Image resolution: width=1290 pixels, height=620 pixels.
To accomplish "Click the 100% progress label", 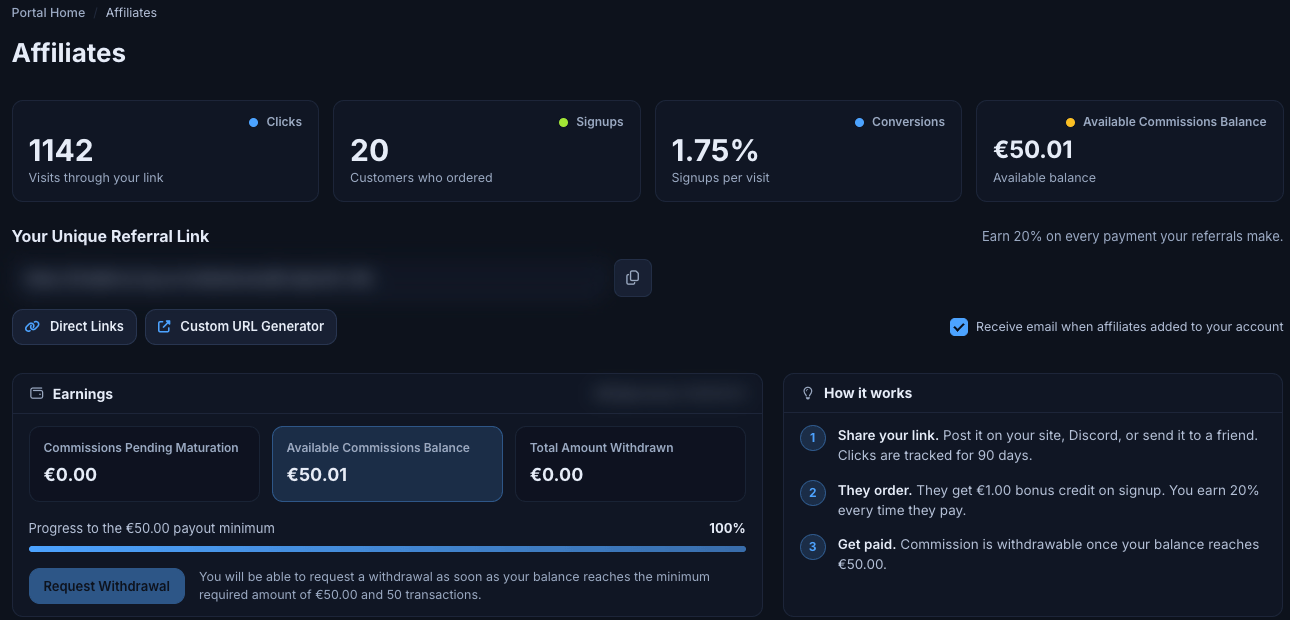I will (x=727, y=528).
